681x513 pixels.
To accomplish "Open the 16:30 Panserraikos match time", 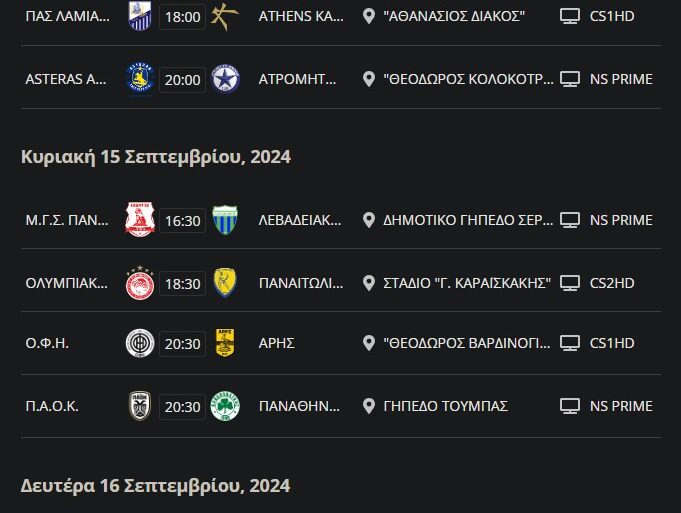I will [183, 221].
